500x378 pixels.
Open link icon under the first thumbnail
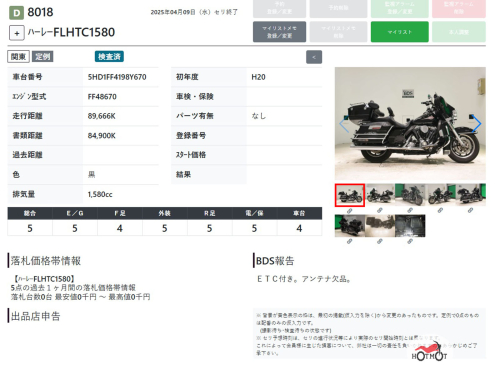pyautogui.click(x=349, y=211)
